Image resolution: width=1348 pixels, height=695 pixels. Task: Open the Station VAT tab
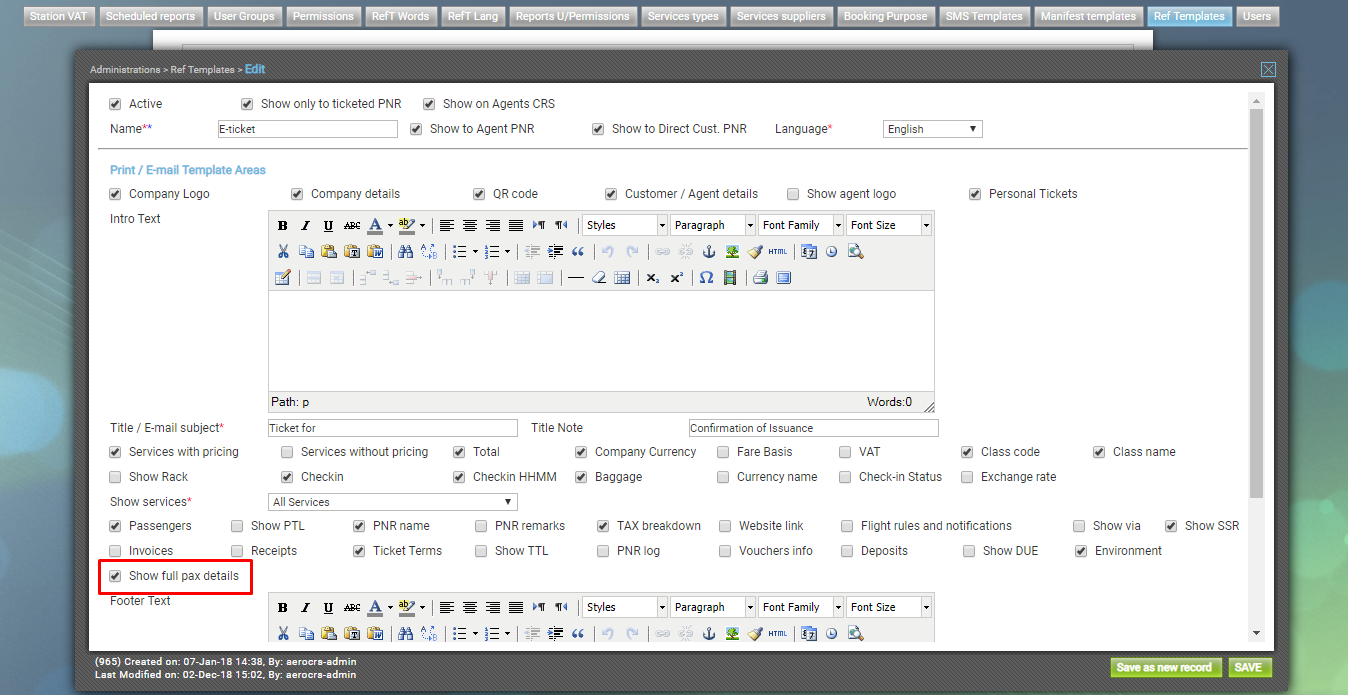(x=60, y=16)
